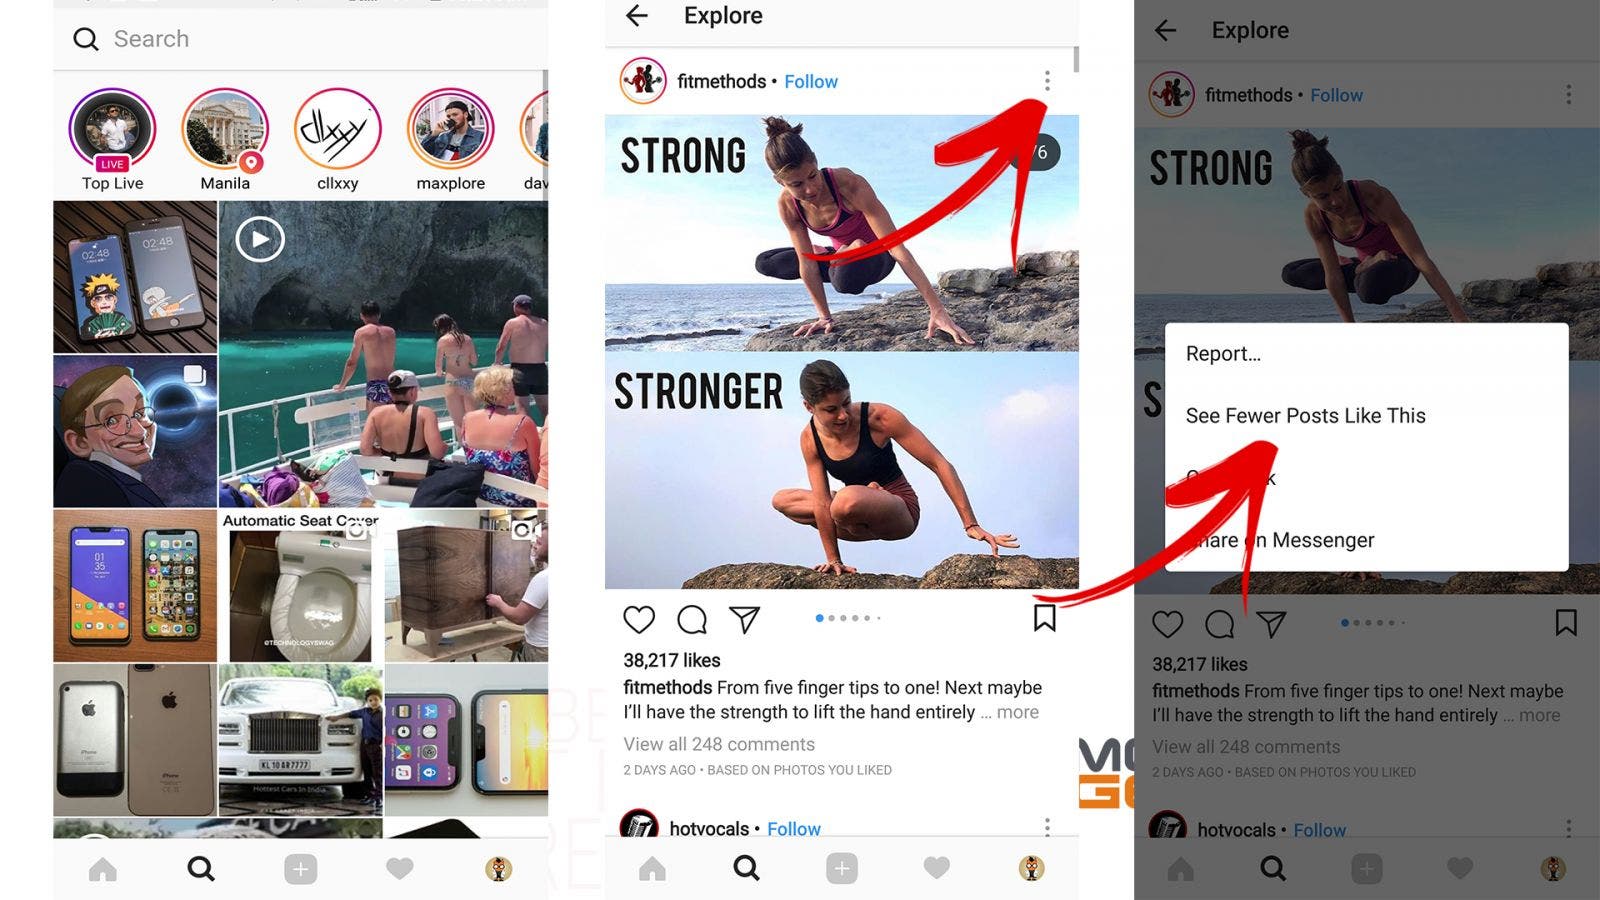Viewport: 1600px width, 900px height.
Task: Tap Follow next to hotvocals in middle screen
Action: tap(794, 829)
